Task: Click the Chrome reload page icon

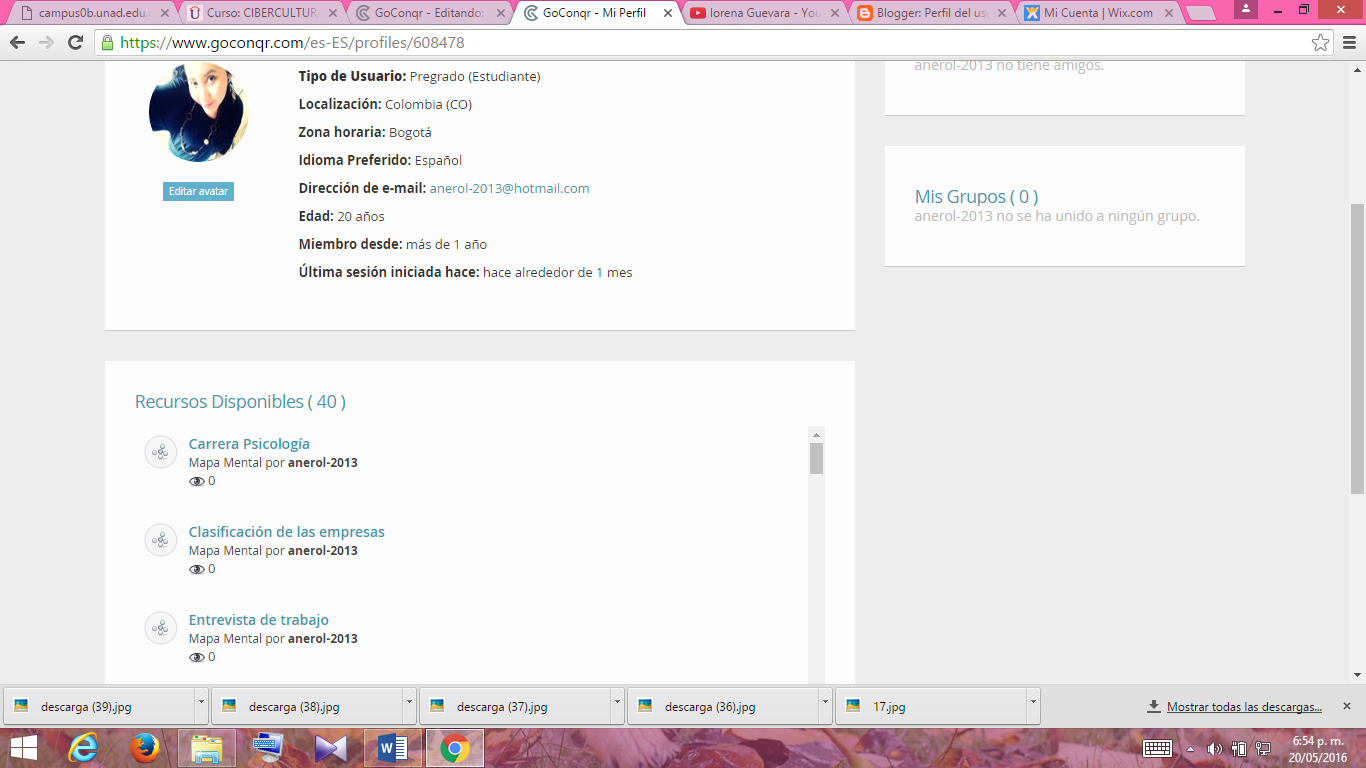Action: pyautogui.click(x=75, y=43)
